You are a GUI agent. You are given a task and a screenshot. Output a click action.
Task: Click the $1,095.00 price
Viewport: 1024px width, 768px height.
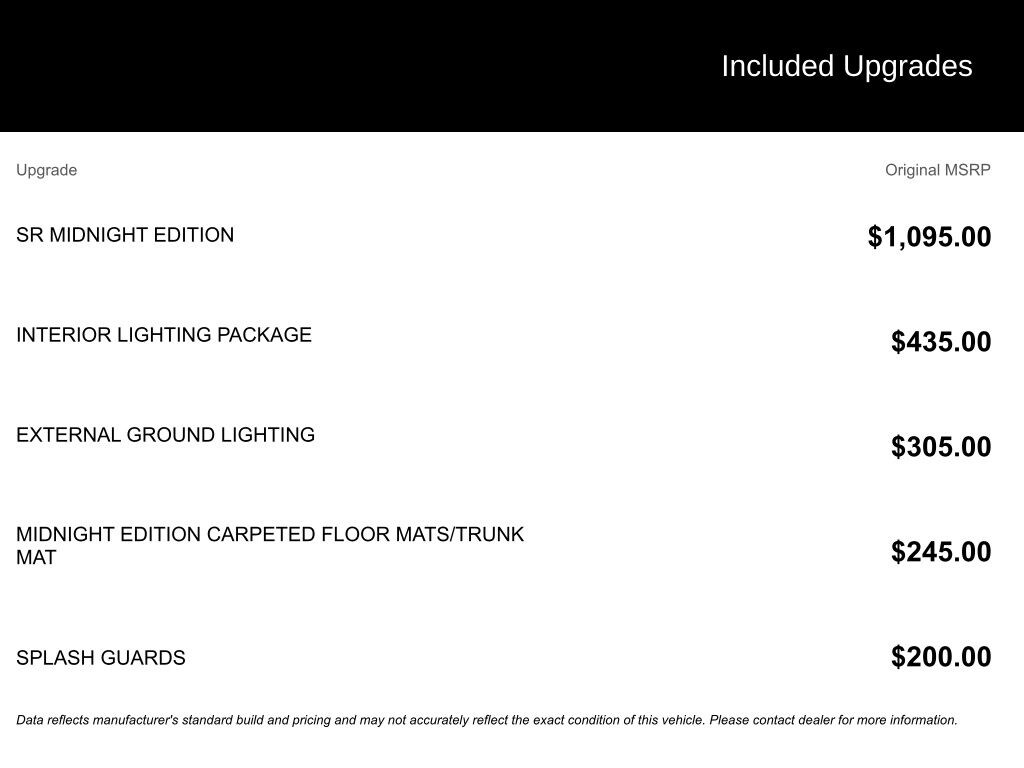click(x=929, y=237)
